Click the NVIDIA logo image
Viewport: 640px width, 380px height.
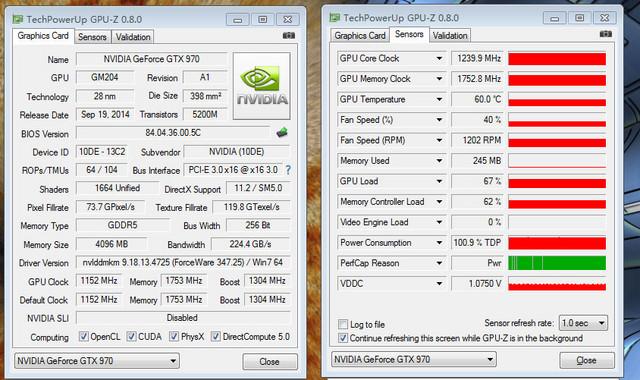[262, 86]
